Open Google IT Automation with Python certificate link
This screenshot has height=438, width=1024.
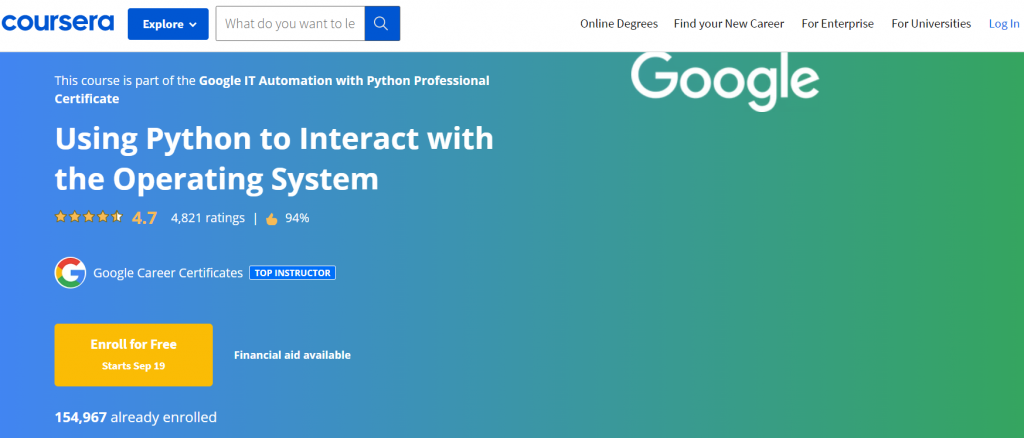point(272,90)
